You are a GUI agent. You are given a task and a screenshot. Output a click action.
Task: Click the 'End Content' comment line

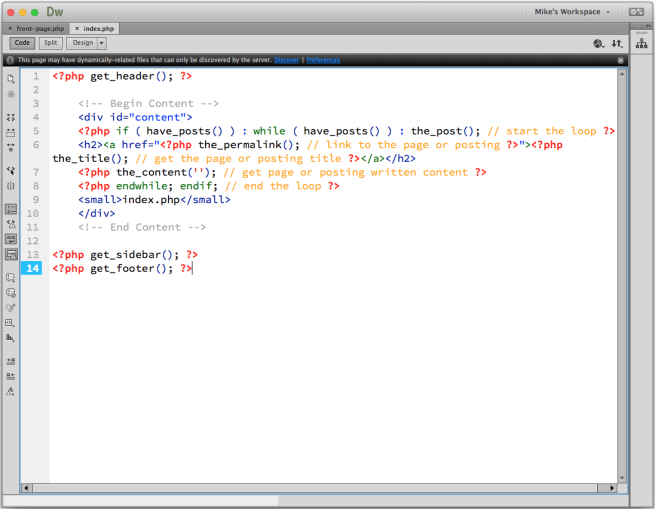click(x=142, y=227)
